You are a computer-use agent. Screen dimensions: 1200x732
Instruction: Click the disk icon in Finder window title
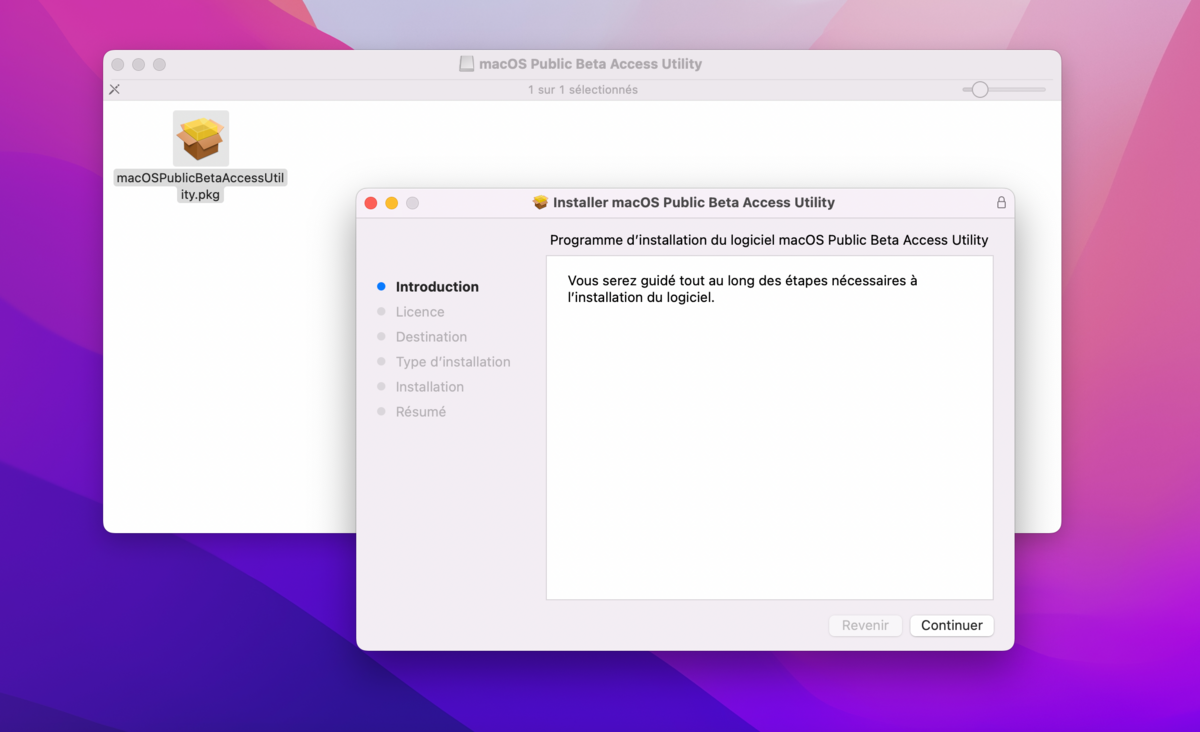point(466,64)
